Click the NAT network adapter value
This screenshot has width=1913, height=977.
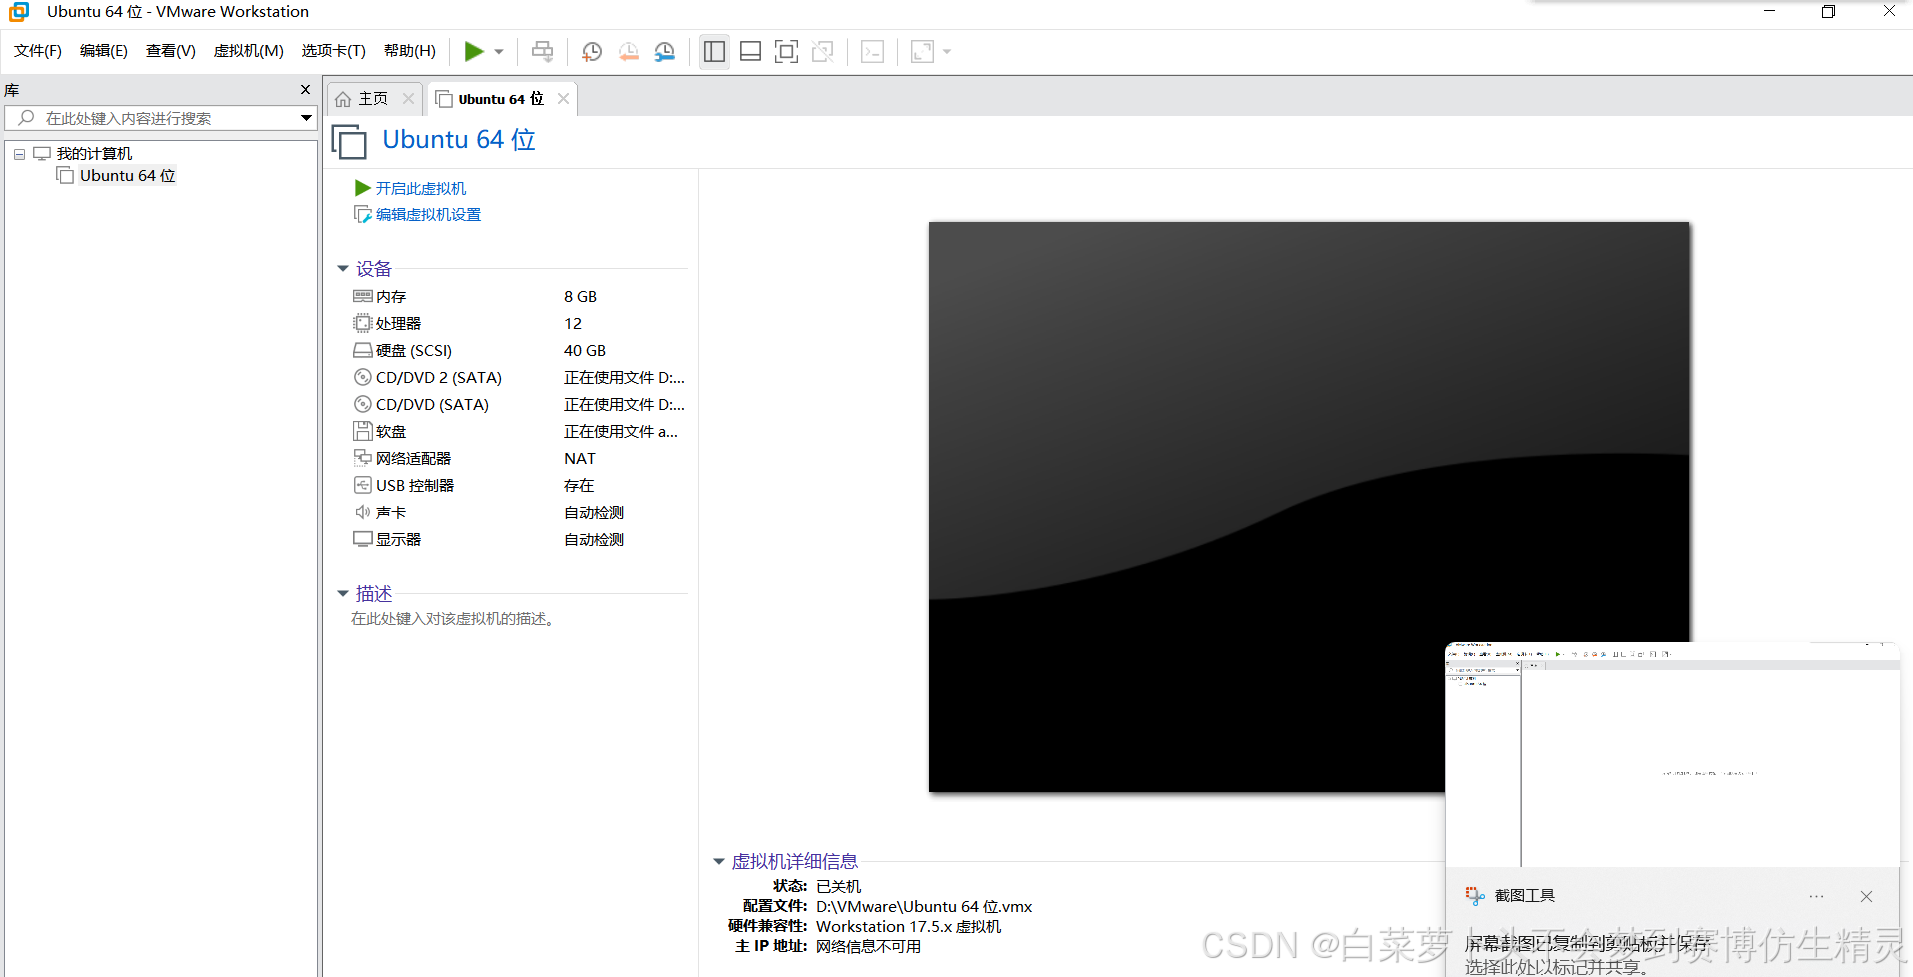point(580,459)
